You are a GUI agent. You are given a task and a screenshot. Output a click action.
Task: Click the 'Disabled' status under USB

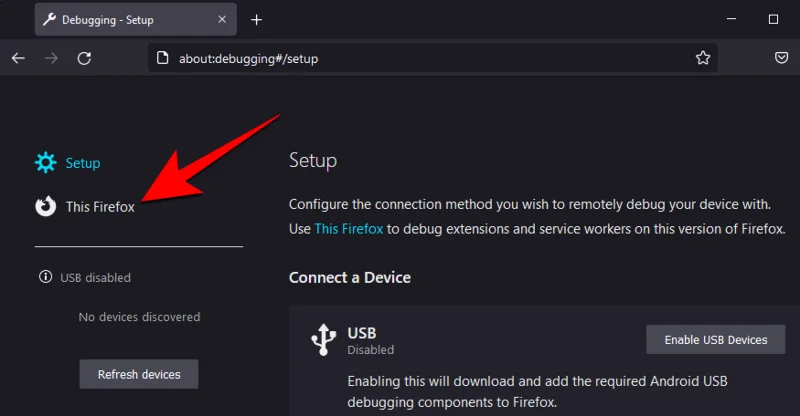[370, 350]
